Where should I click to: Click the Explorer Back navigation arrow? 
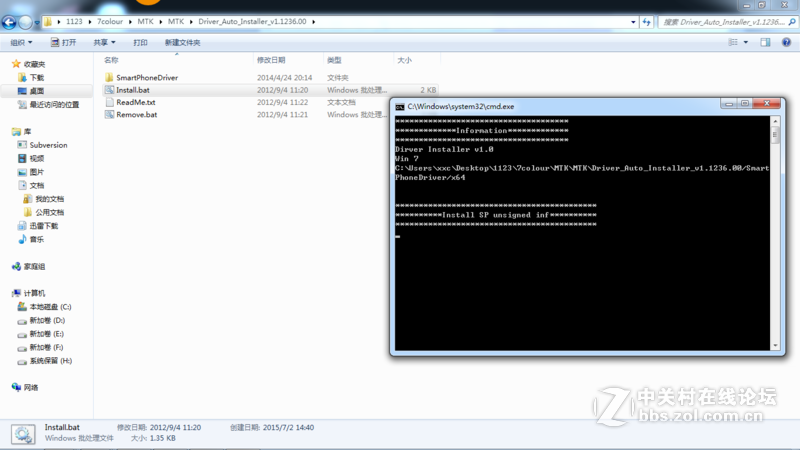click(9, 22)
